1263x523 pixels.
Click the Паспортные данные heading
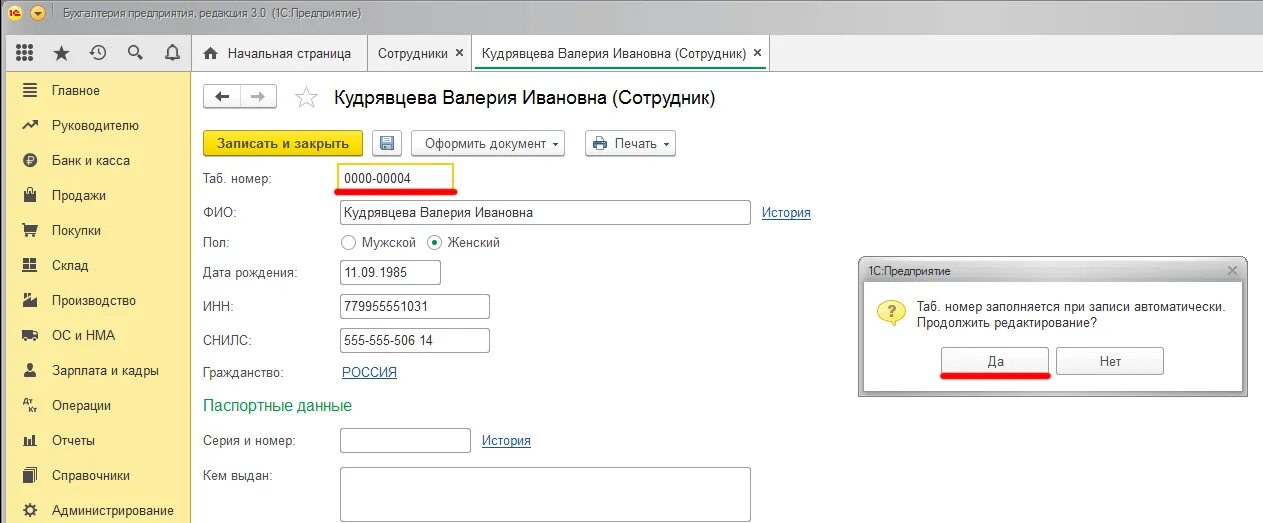pyautogui.click(x=277, y=405)
